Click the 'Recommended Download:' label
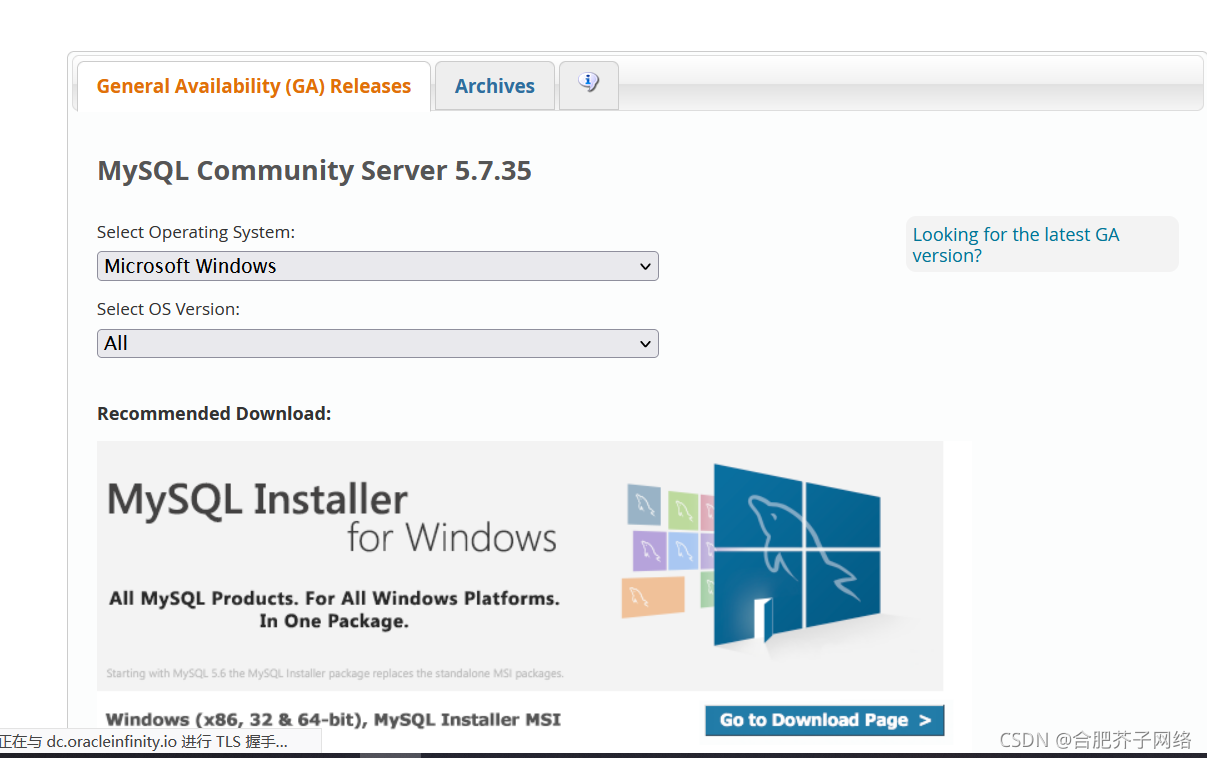 [214, 414]
